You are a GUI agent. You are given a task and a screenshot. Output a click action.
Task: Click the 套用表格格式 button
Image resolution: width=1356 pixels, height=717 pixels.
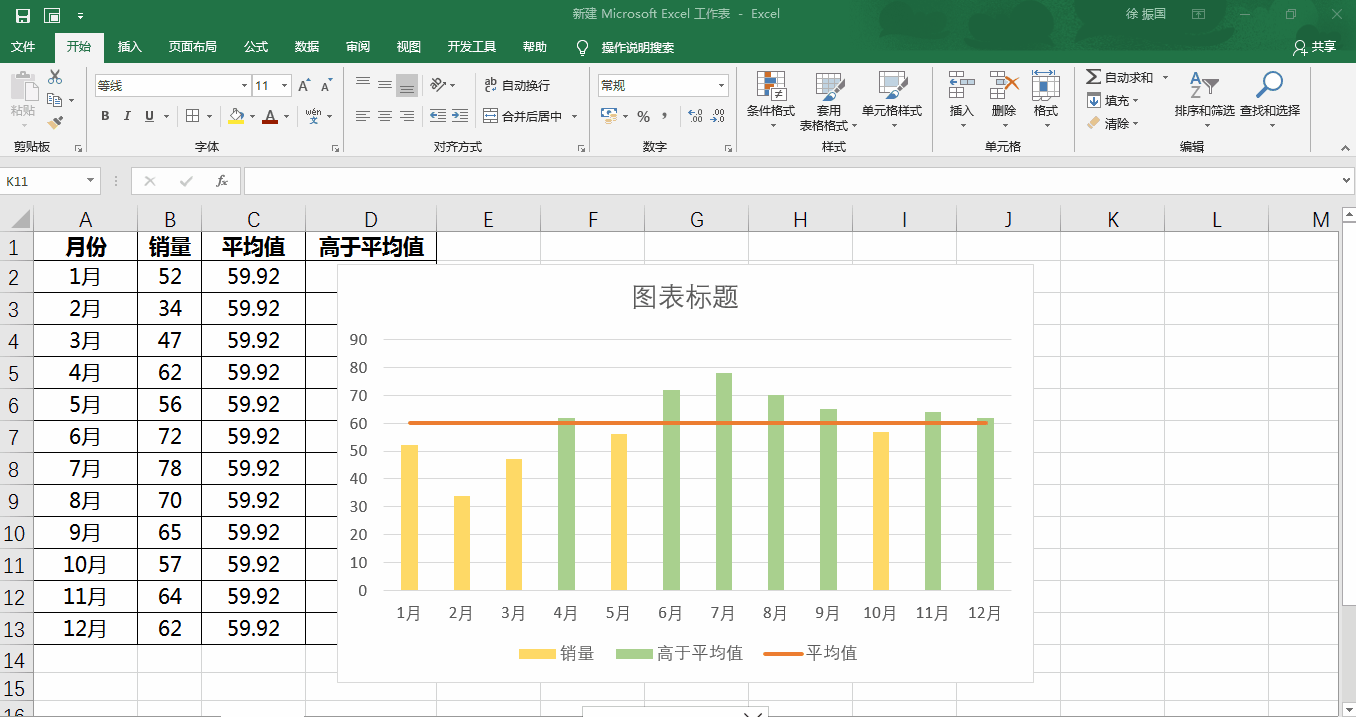829,100
